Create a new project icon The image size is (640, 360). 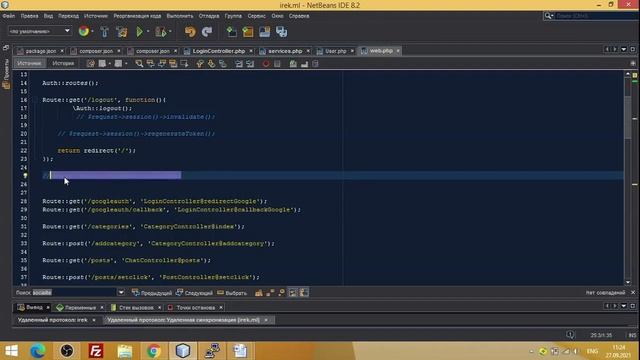click(248, 31)
